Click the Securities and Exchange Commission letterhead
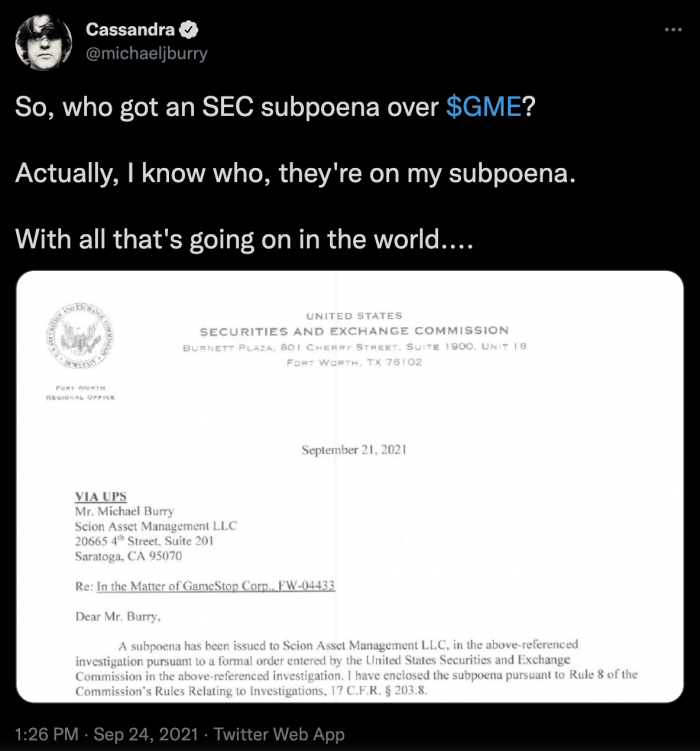This screenshot has width=700, height=751. (x=354, y=331)
